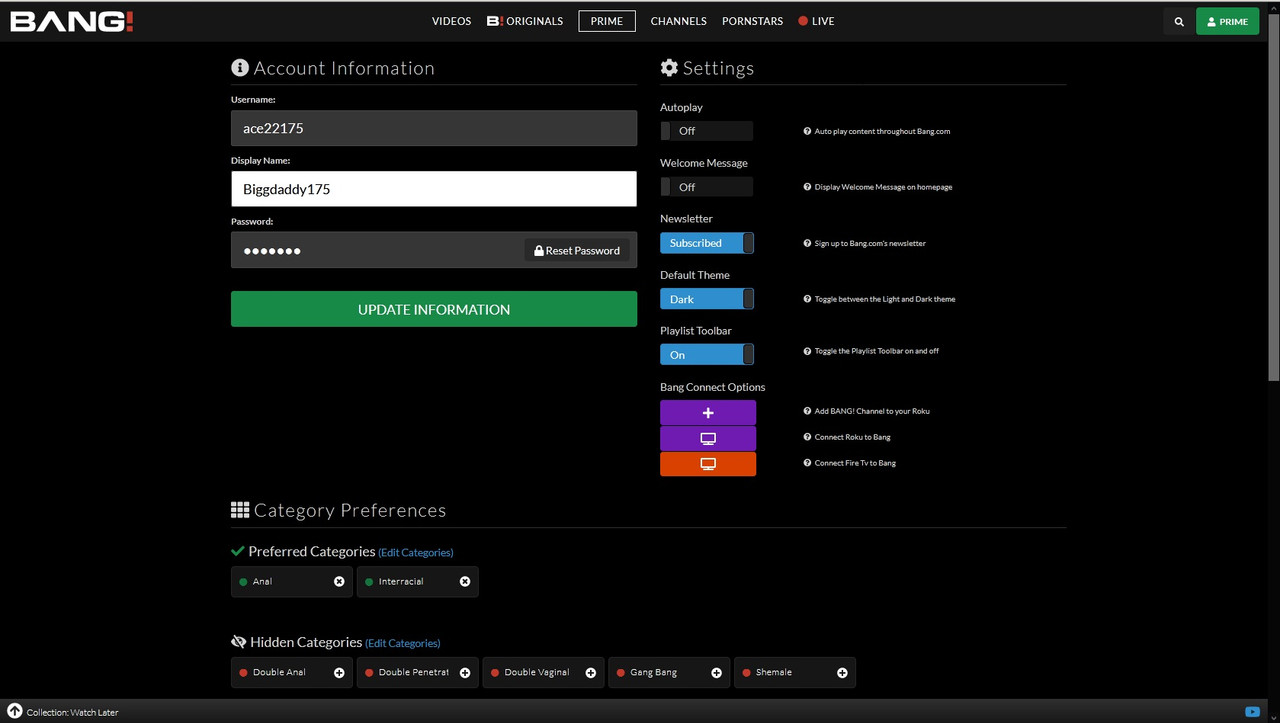Screen dimensions: 1280x723
Task: Expand the Collection: Watch Later arrow icon
Action: [15, 711]
